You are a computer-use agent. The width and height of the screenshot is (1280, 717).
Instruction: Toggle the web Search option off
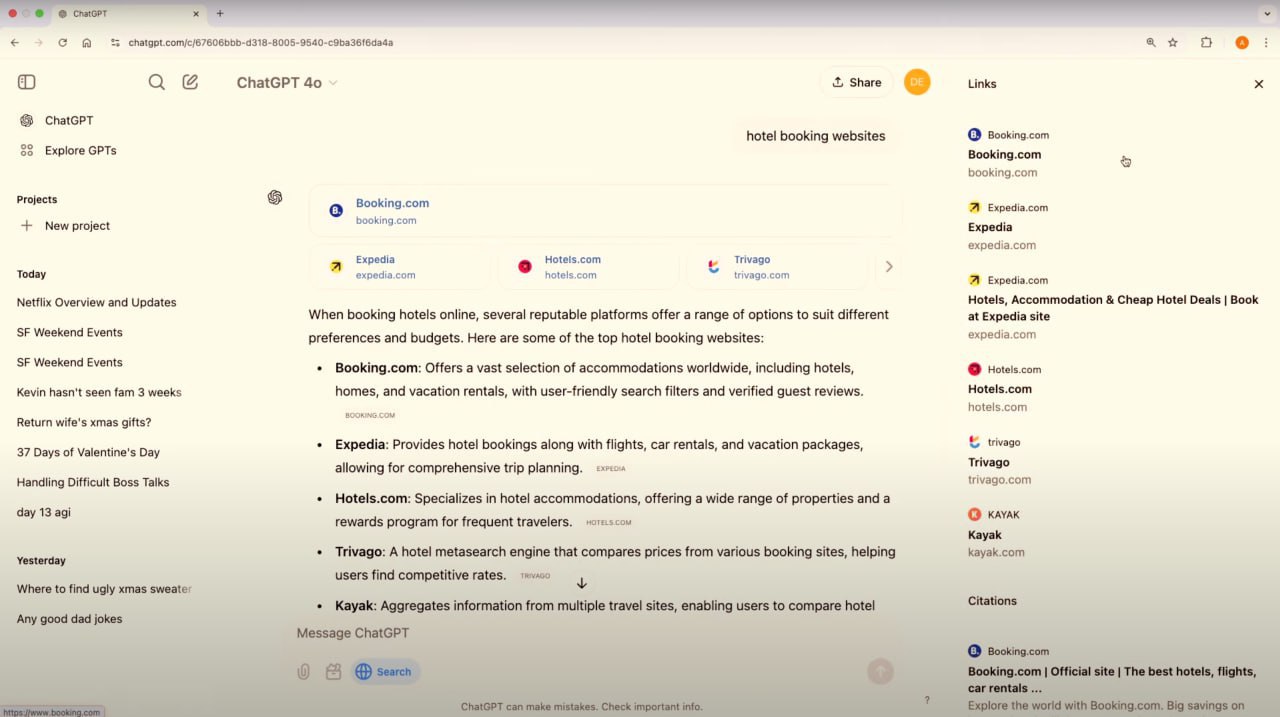tap(384, 672)
